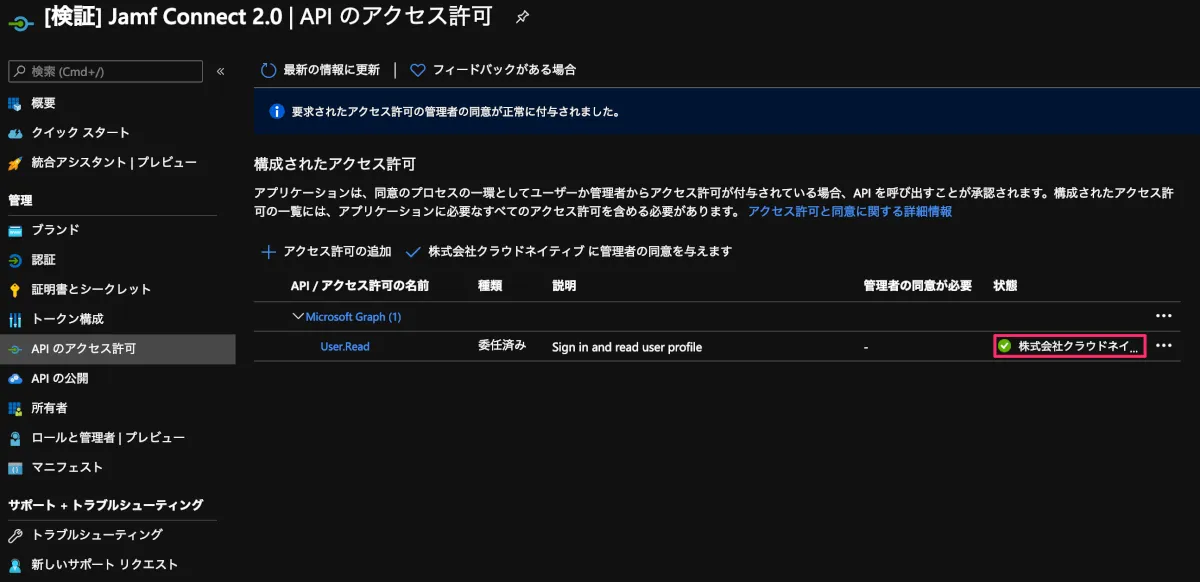Click the wrench icon for トラブルシューティング
Viewport: 1200px width, 582px height.
click(15, 535)
